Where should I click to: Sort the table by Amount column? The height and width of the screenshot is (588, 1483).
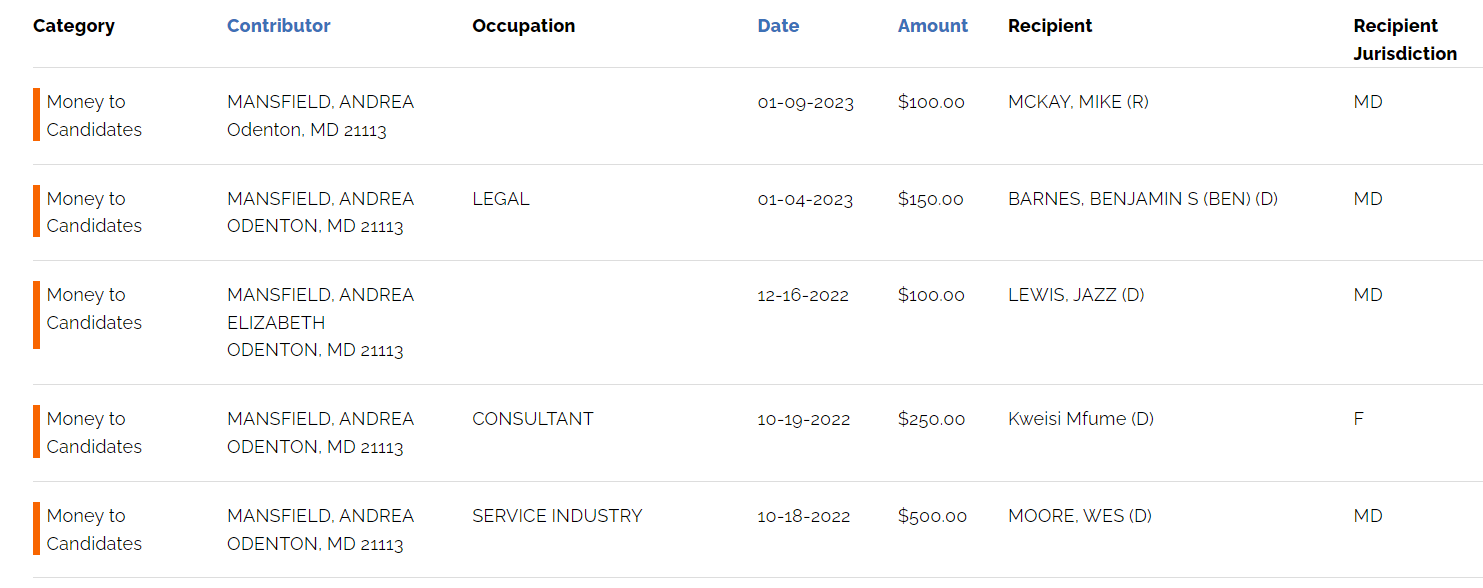[932, 26]
